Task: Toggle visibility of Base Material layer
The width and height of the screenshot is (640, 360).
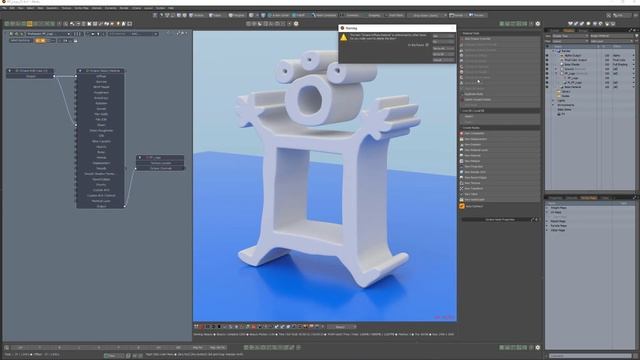Action: pos(547,87)
